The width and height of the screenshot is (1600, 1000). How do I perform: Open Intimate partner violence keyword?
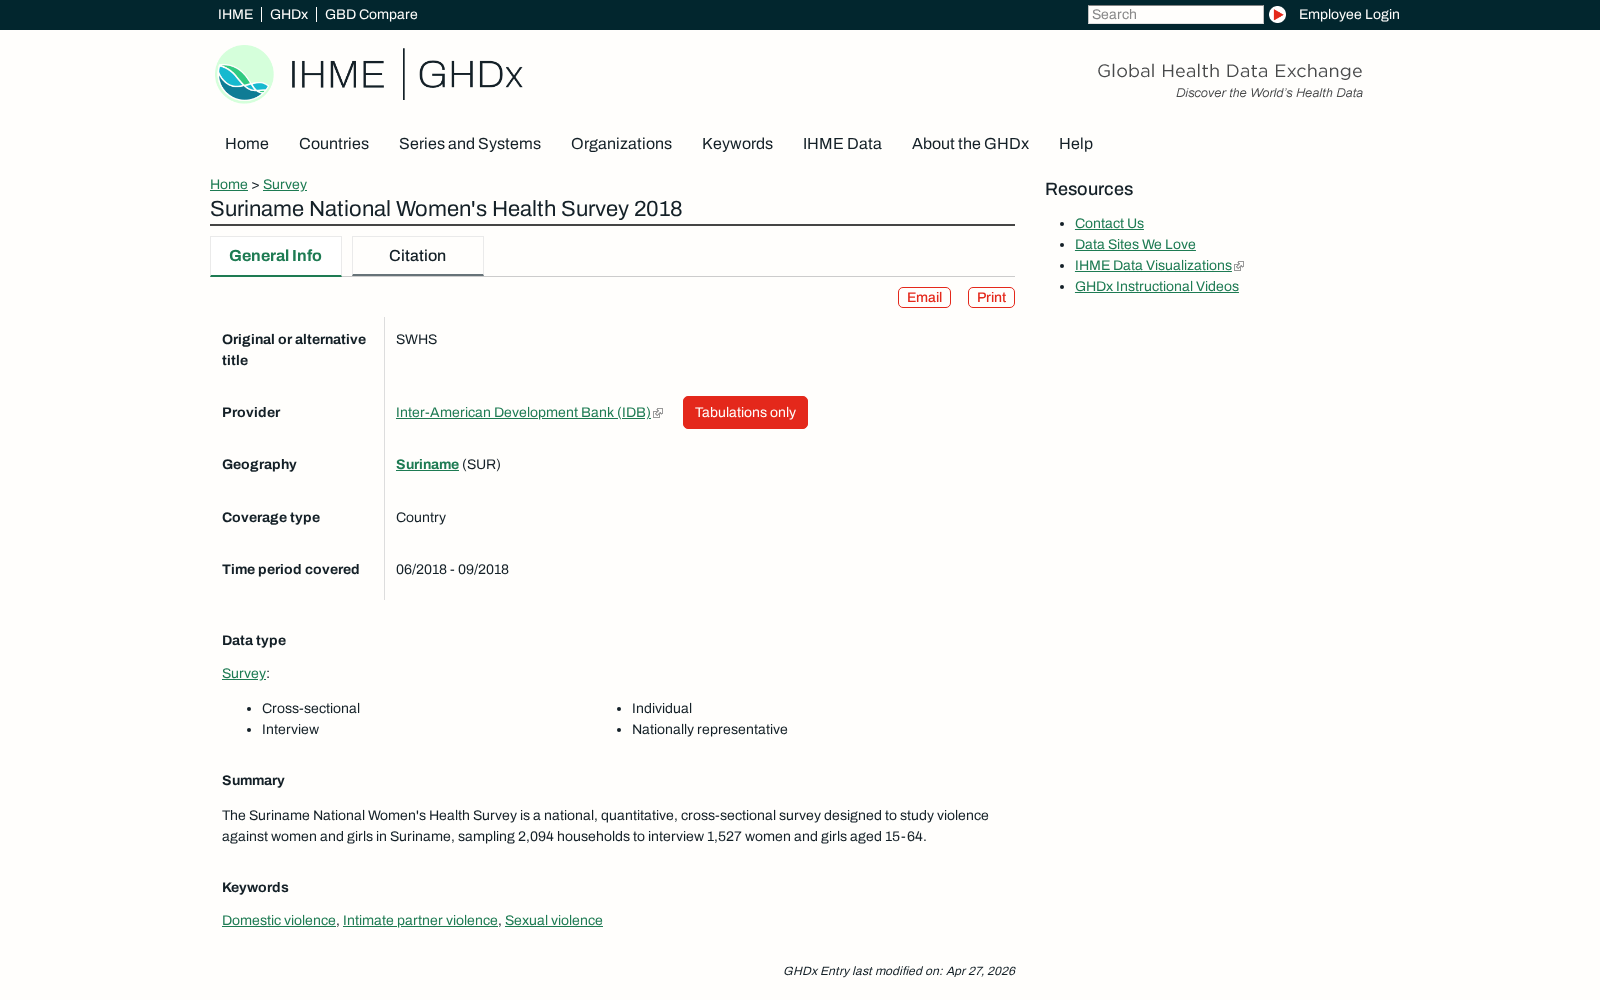(x=420, y=921)
